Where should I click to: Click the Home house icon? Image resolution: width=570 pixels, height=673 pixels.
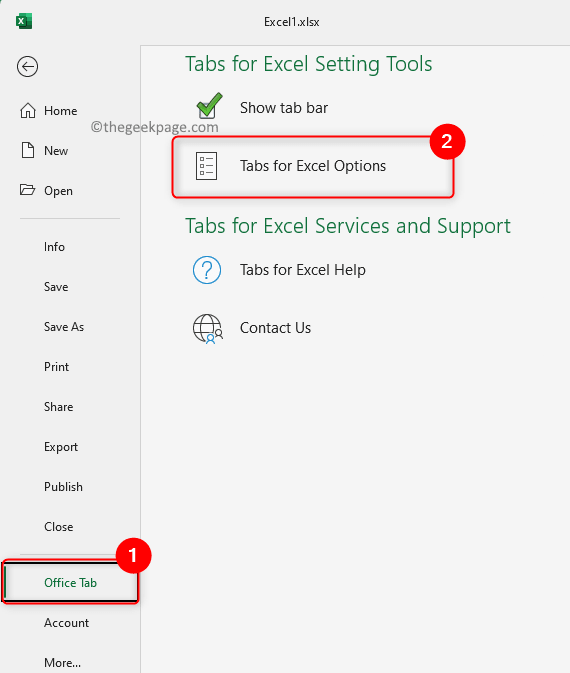coord(28,110)
